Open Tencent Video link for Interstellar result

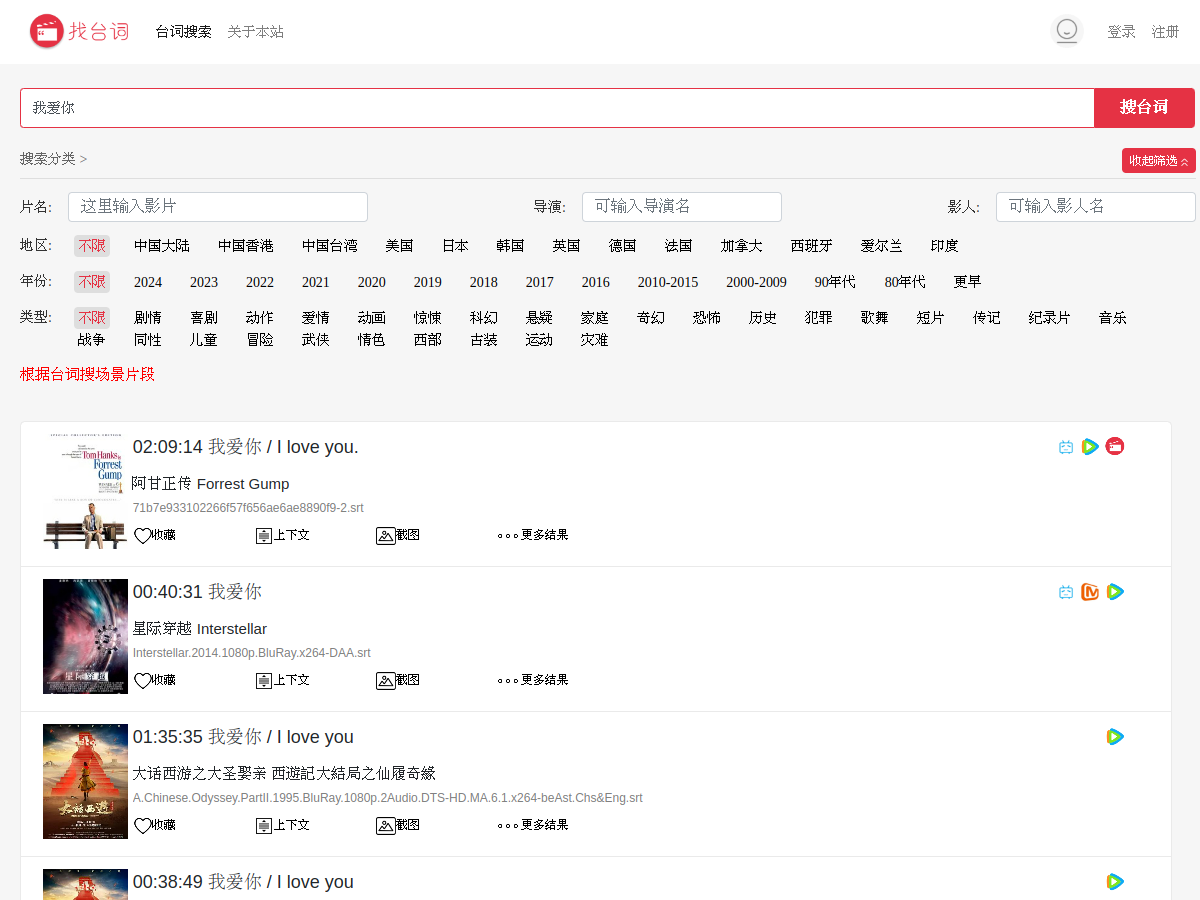coord(1115,592)
